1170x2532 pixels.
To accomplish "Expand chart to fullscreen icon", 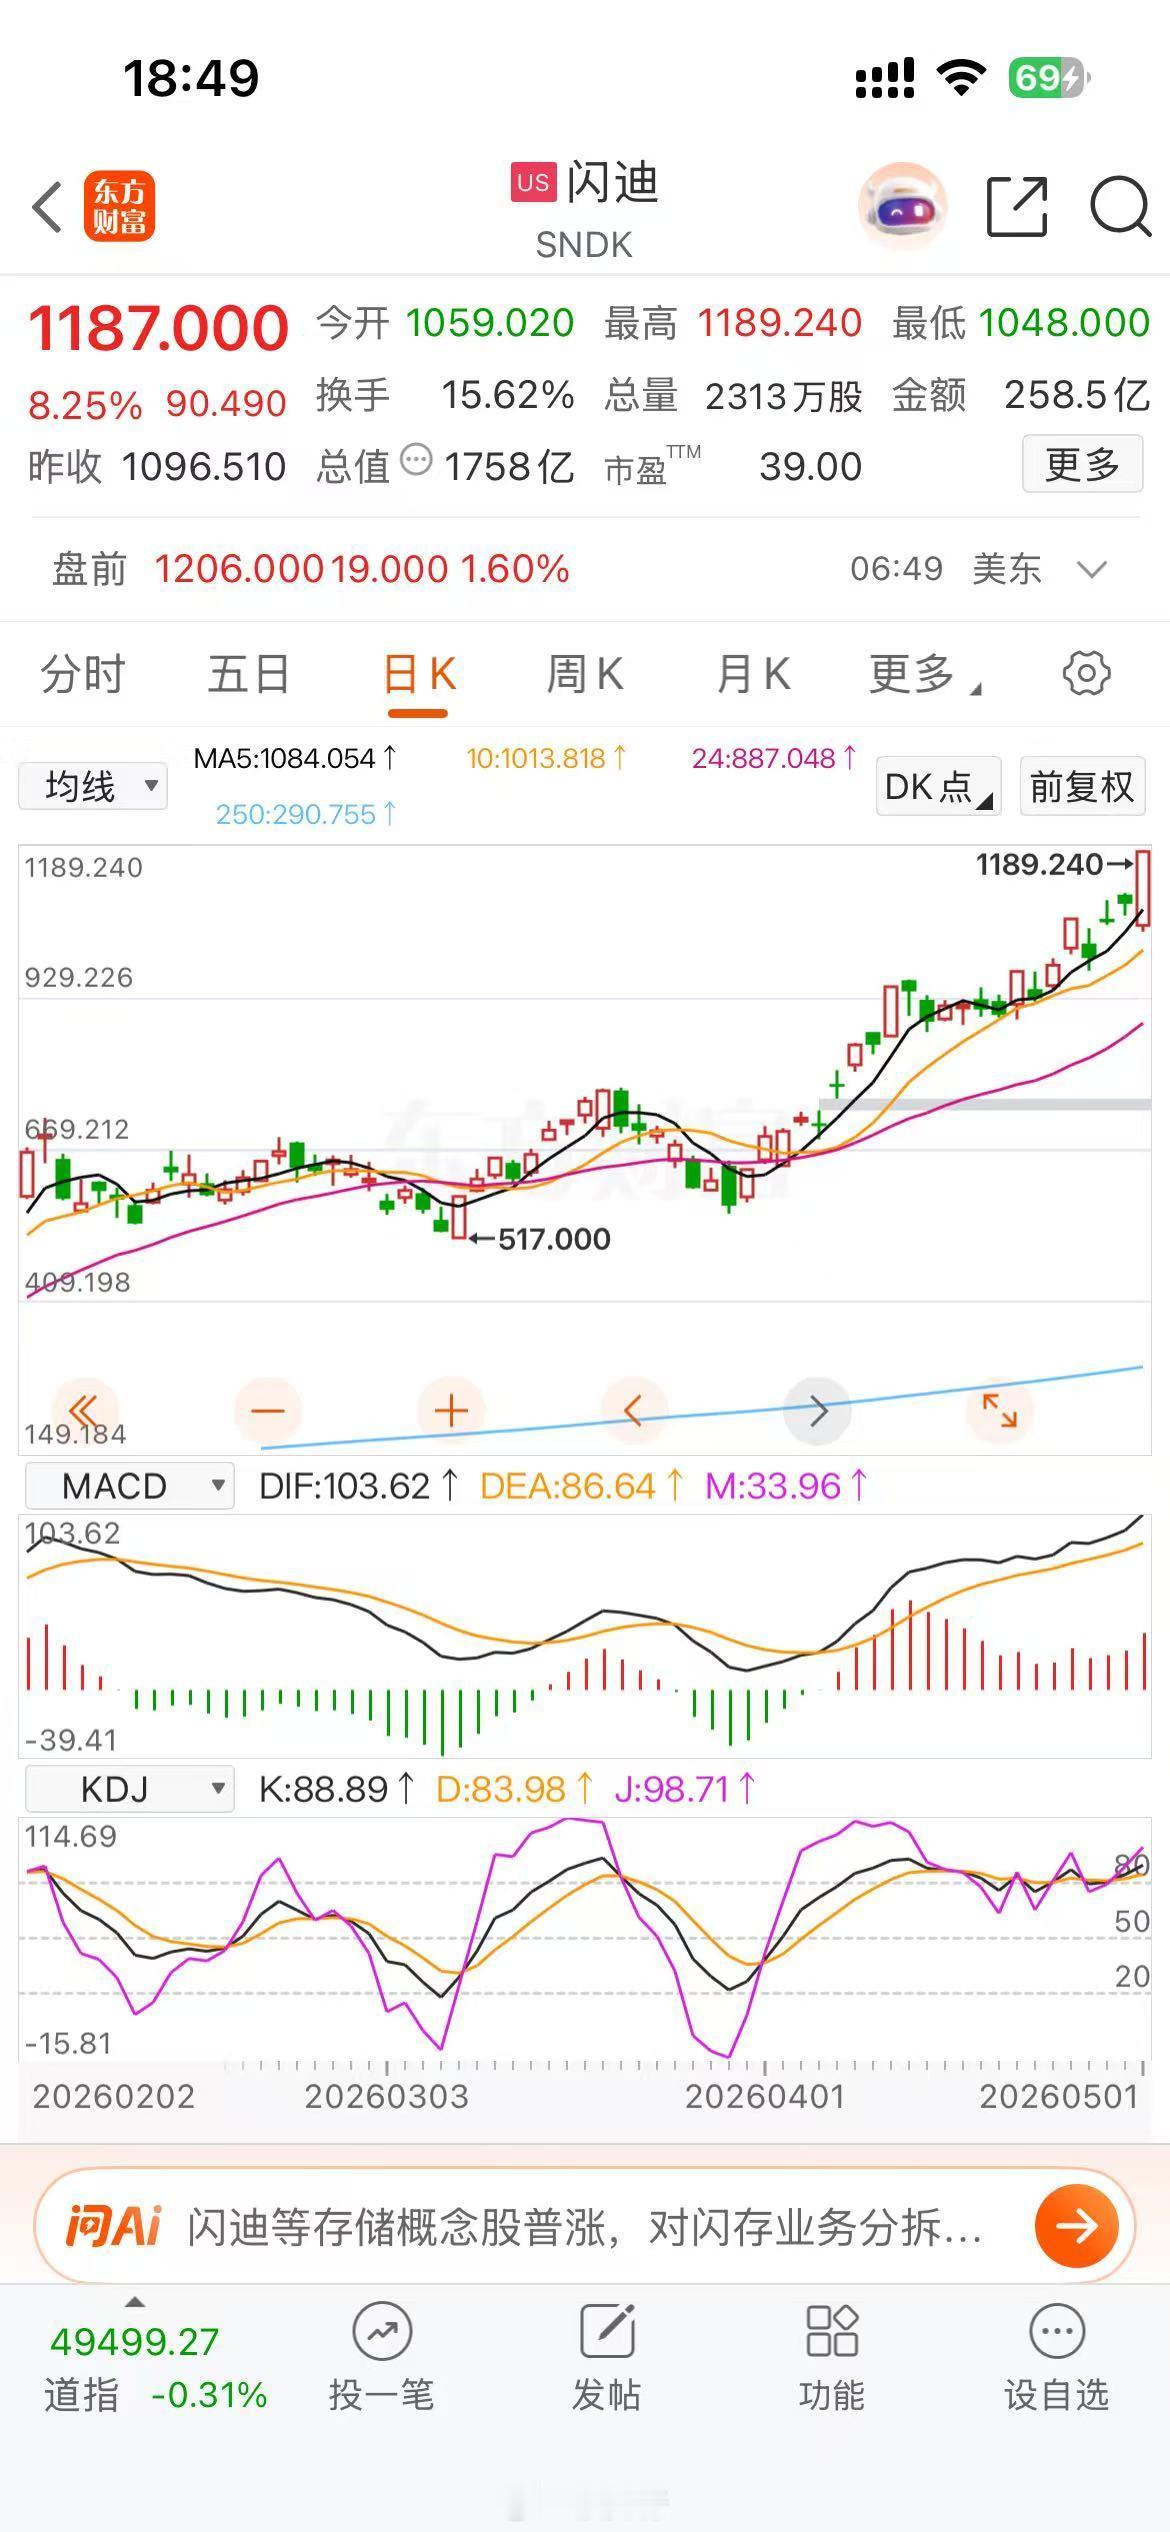I will pos(1000,1411).
